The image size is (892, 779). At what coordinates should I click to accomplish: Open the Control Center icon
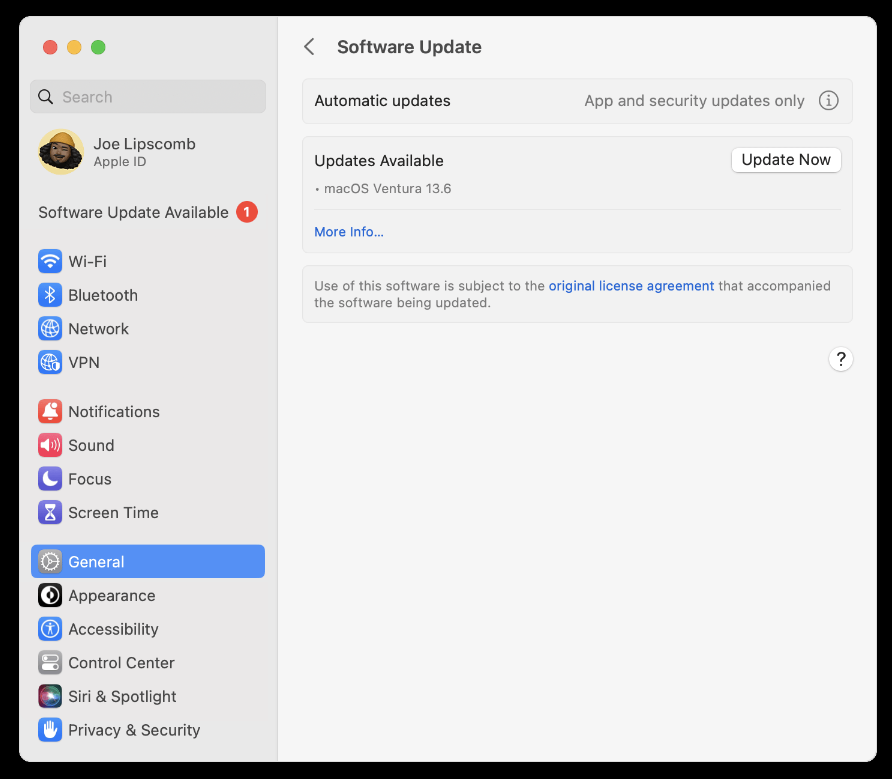(x=50, y=662)
